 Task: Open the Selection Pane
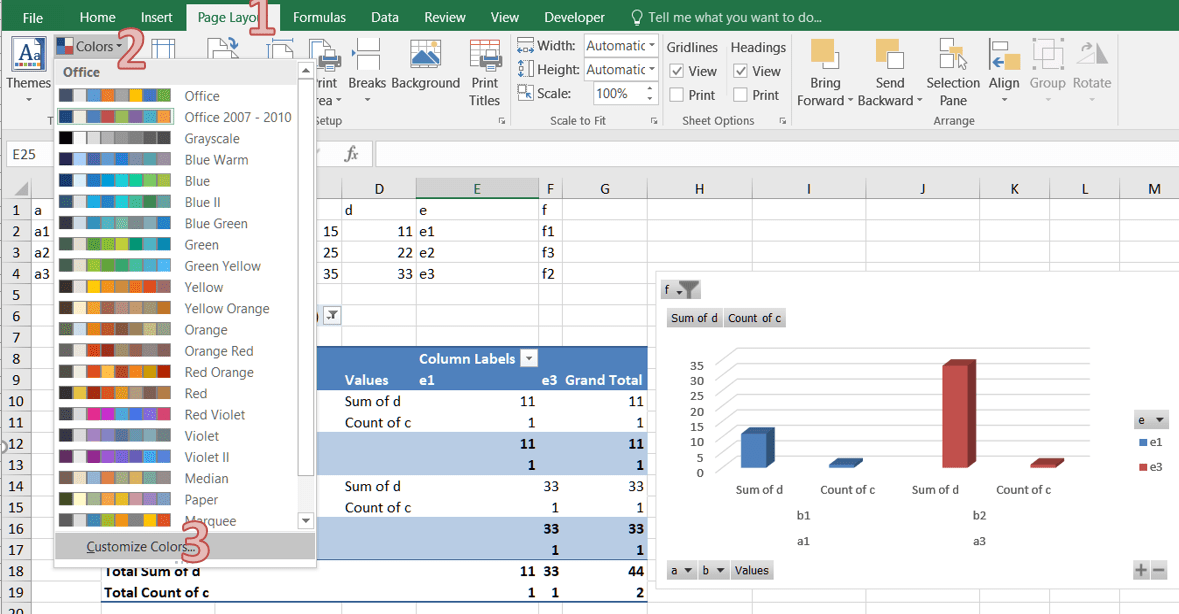tap(952, 70)
